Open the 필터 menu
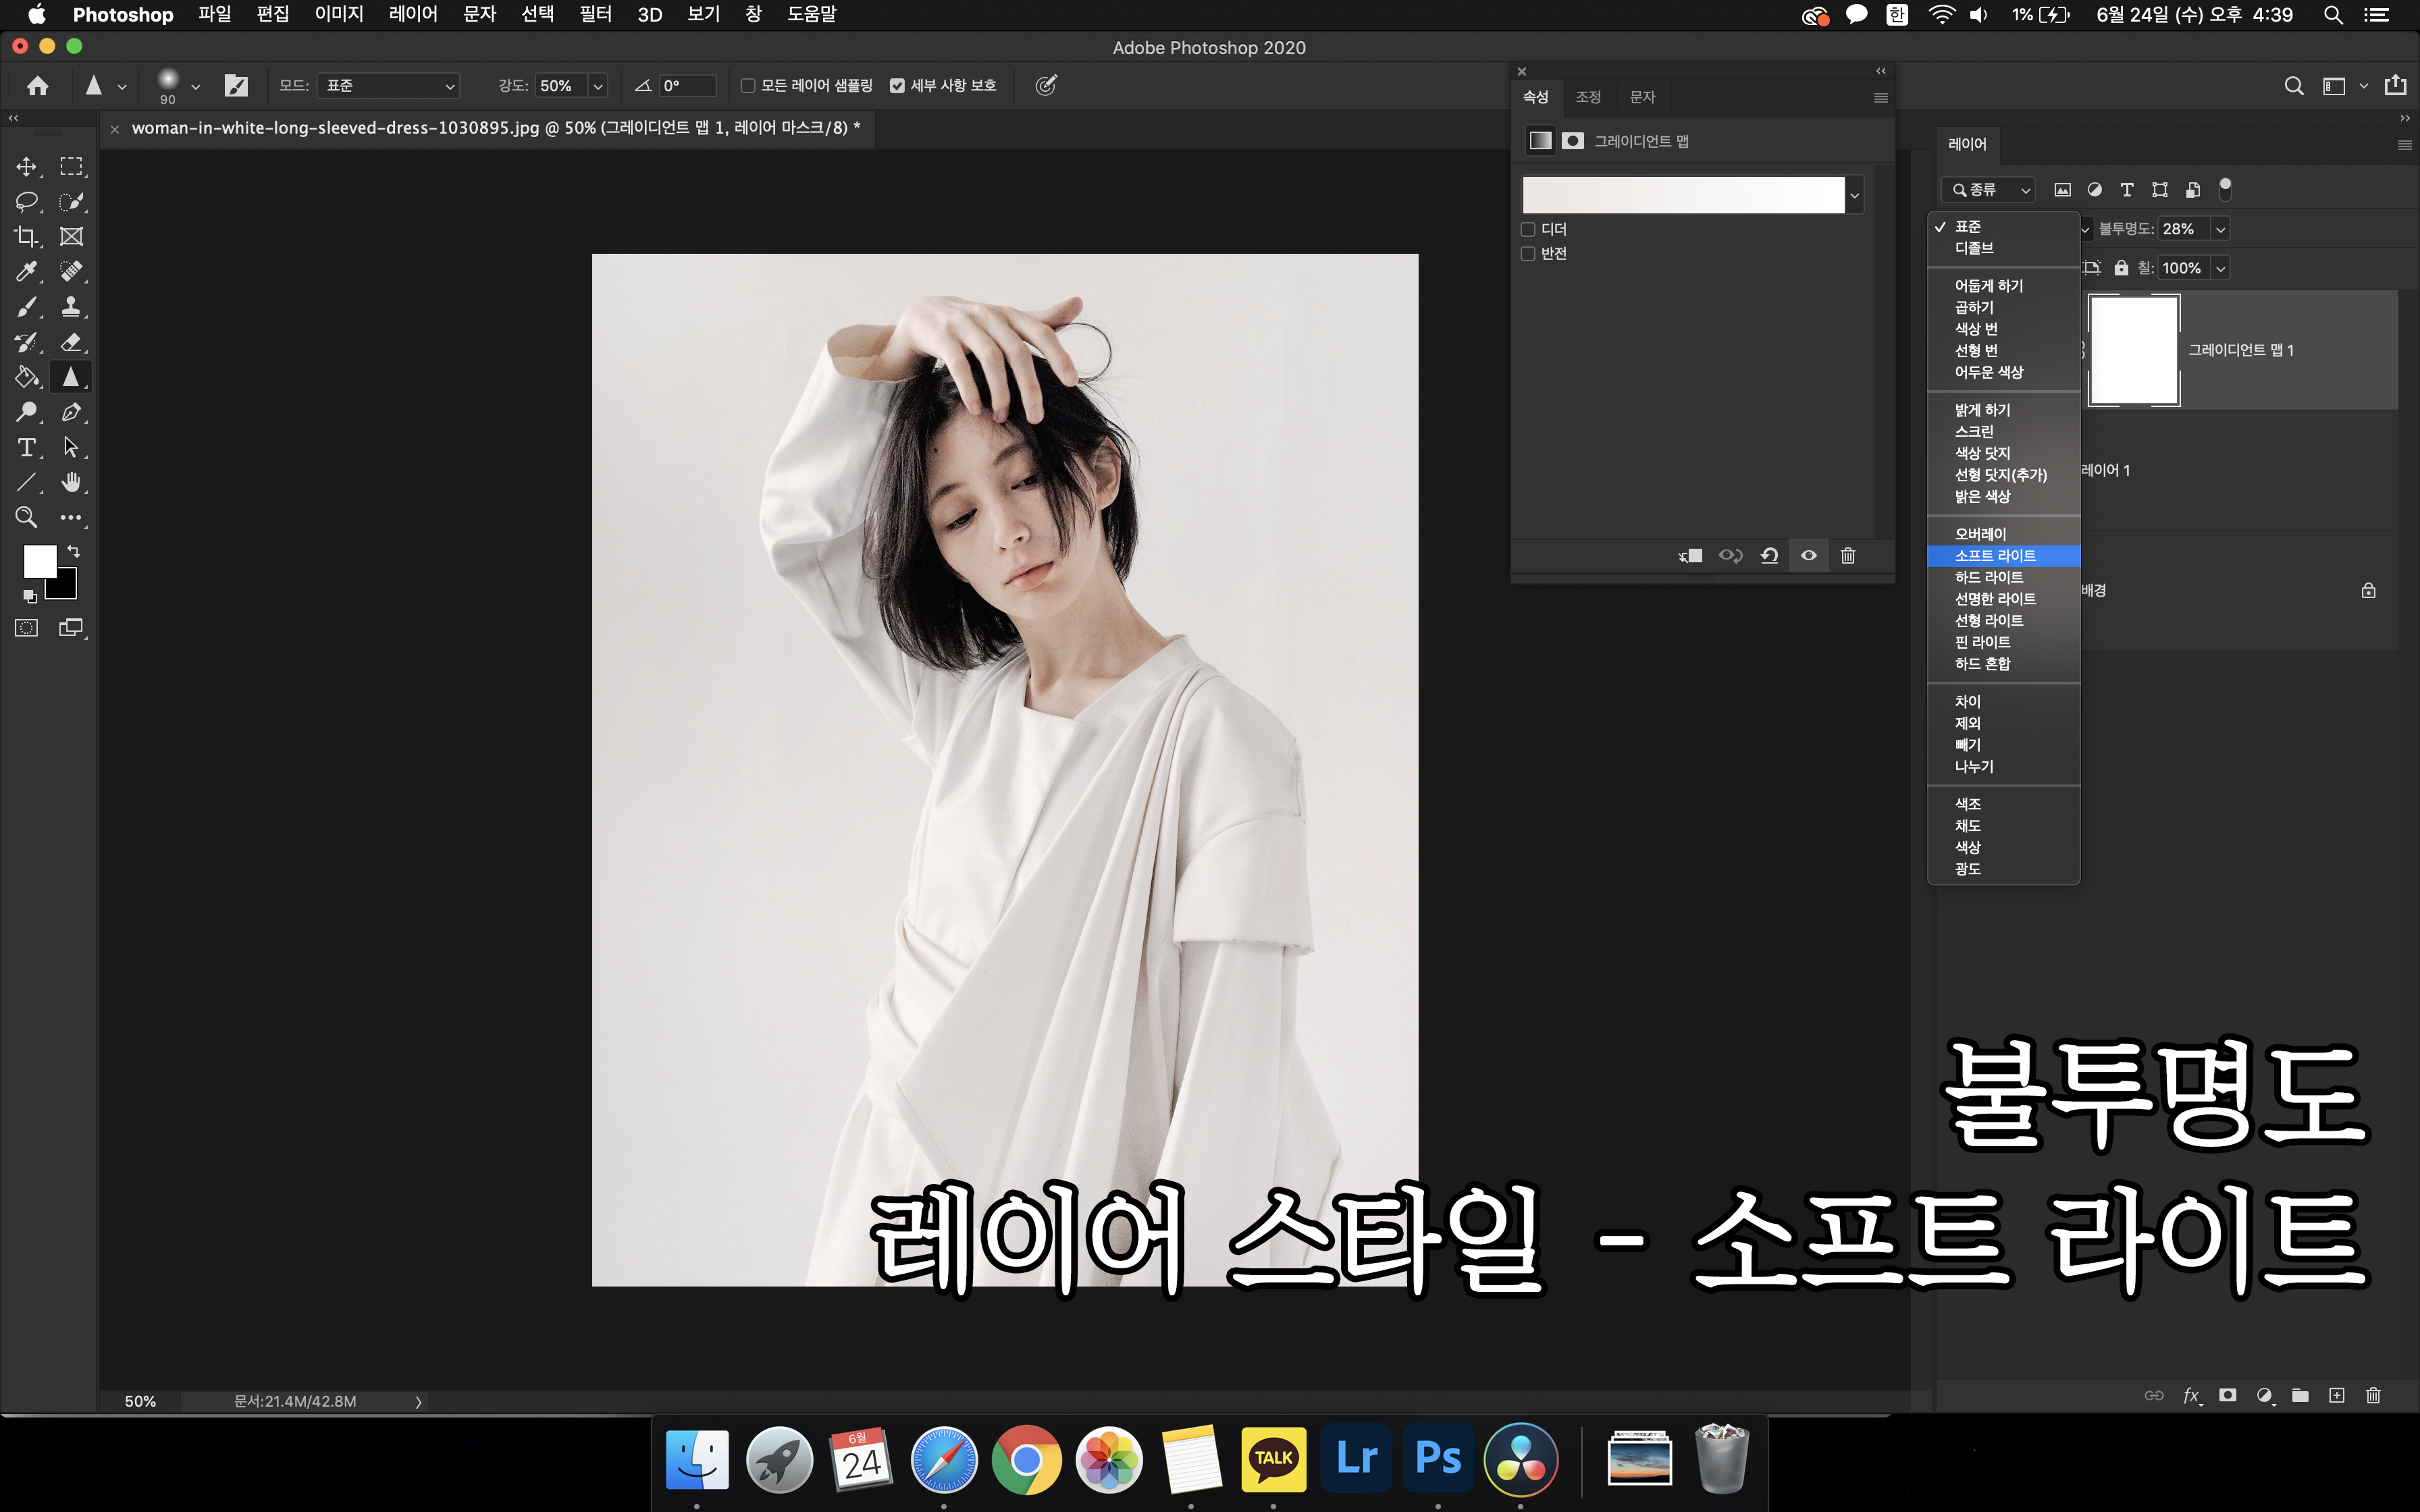Image resolution: width=2420 pixels, height=1512 pixels. [x=595, y=14]
